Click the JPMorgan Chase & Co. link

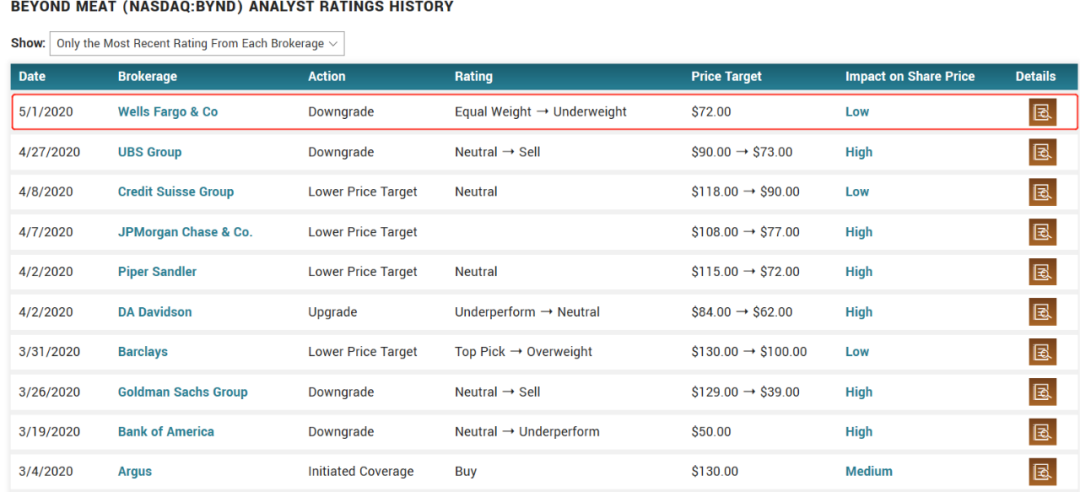point(185,232)
